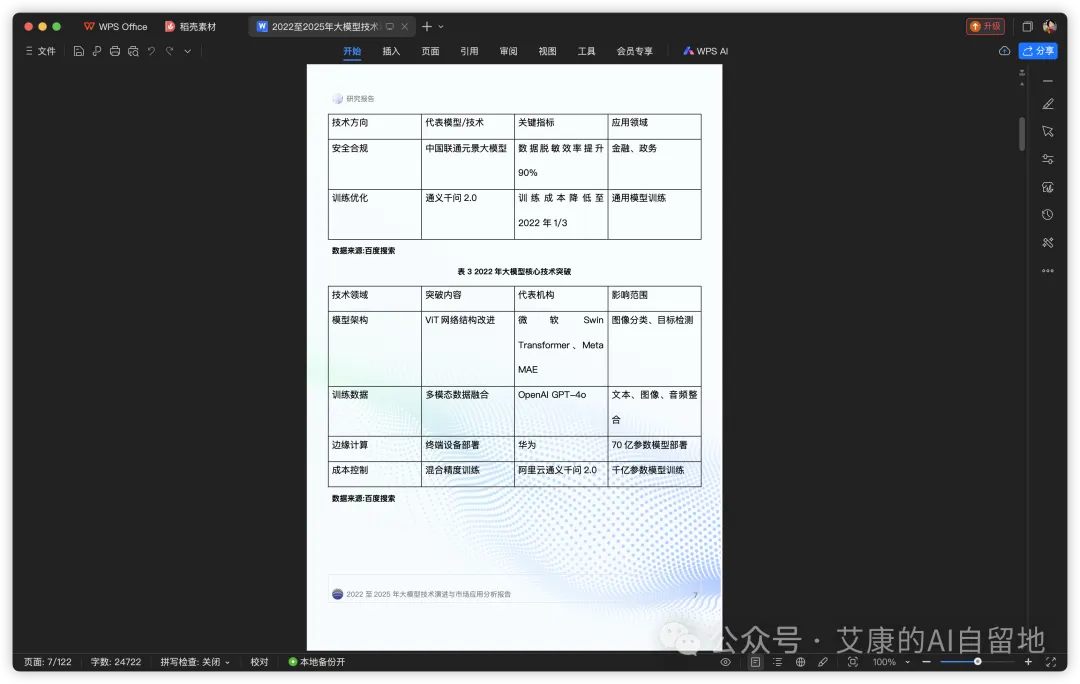Open the WPS AI tab
Viewport: 1080px width, 684px height.
coord(705,51)
